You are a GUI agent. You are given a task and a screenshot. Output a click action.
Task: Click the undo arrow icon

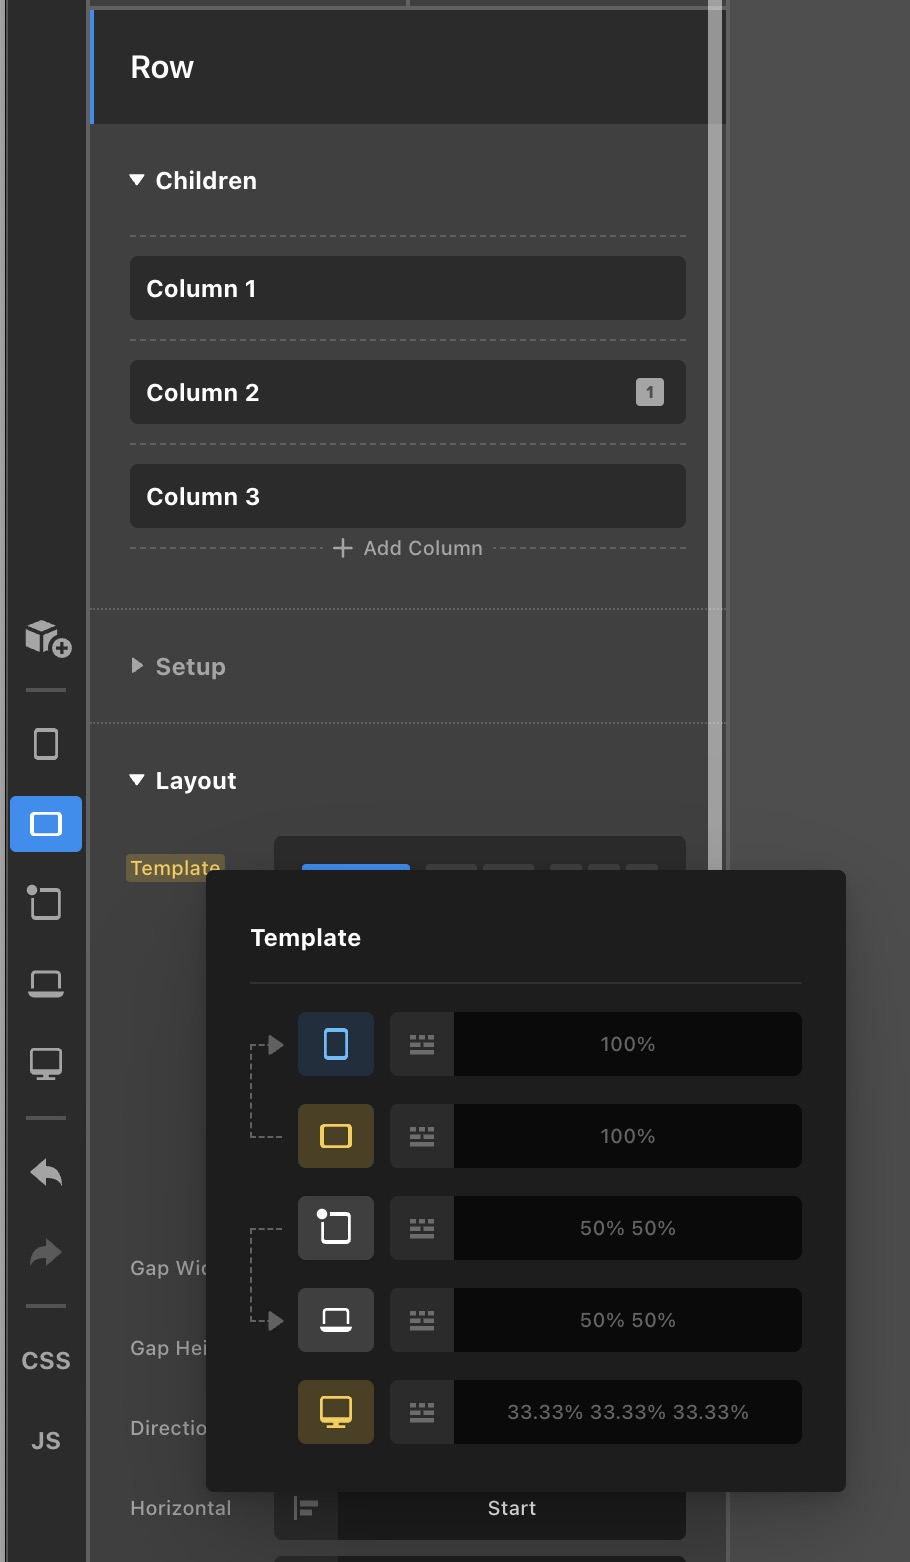46,1172
